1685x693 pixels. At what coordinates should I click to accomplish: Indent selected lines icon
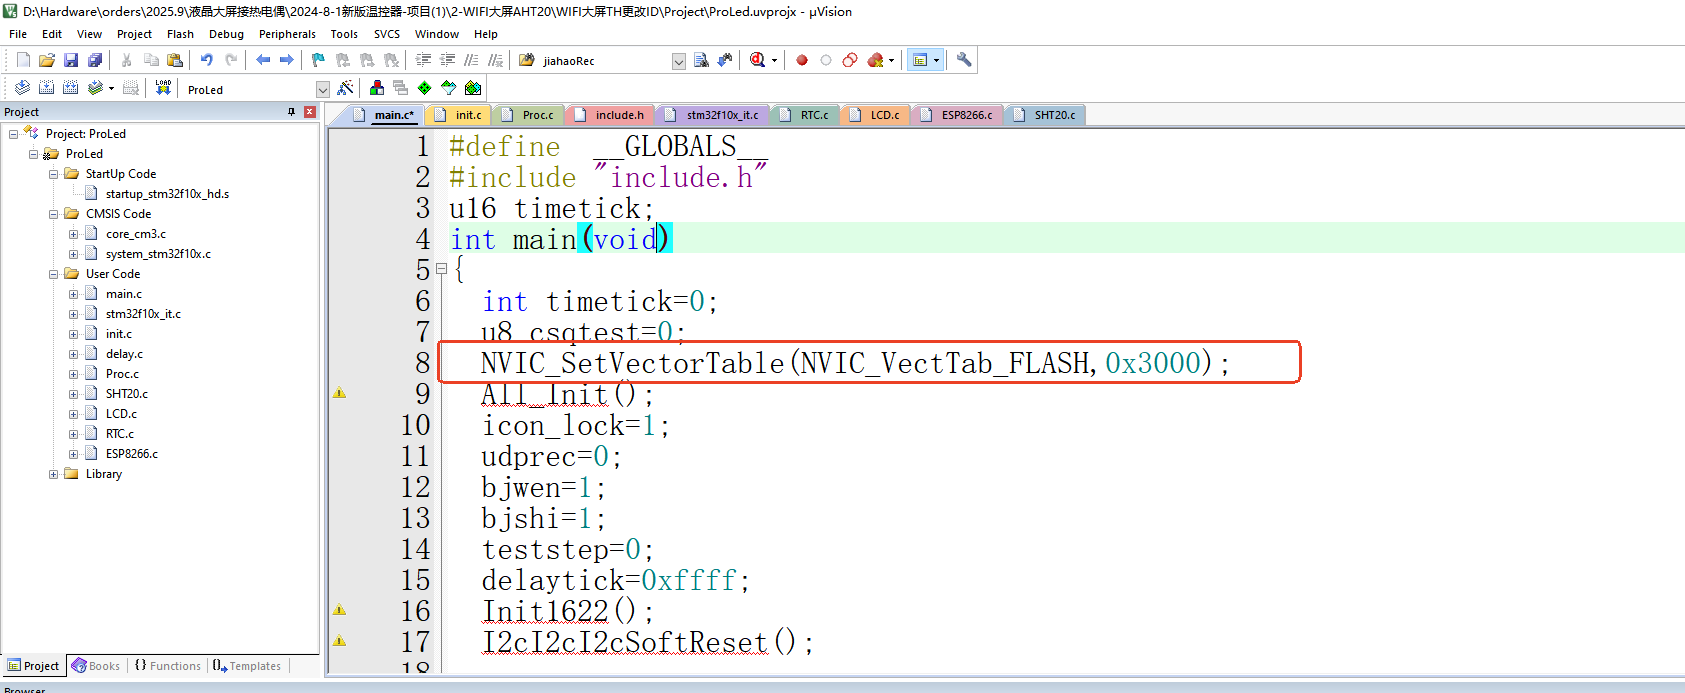pyautogui.click(x=423, y=60)
